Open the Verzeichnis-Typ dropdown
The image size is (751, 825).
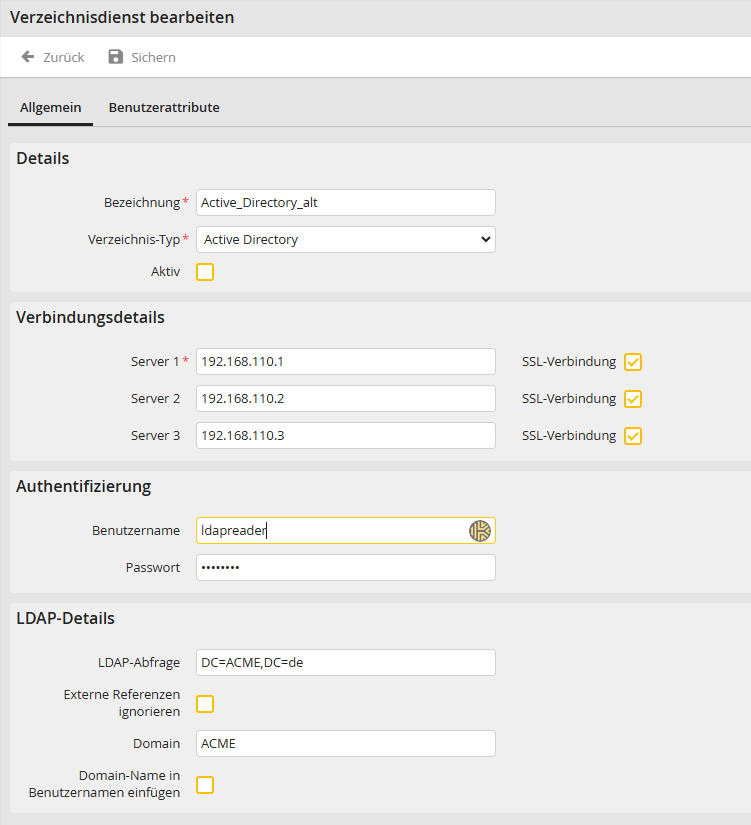click(x=346, y=239)
